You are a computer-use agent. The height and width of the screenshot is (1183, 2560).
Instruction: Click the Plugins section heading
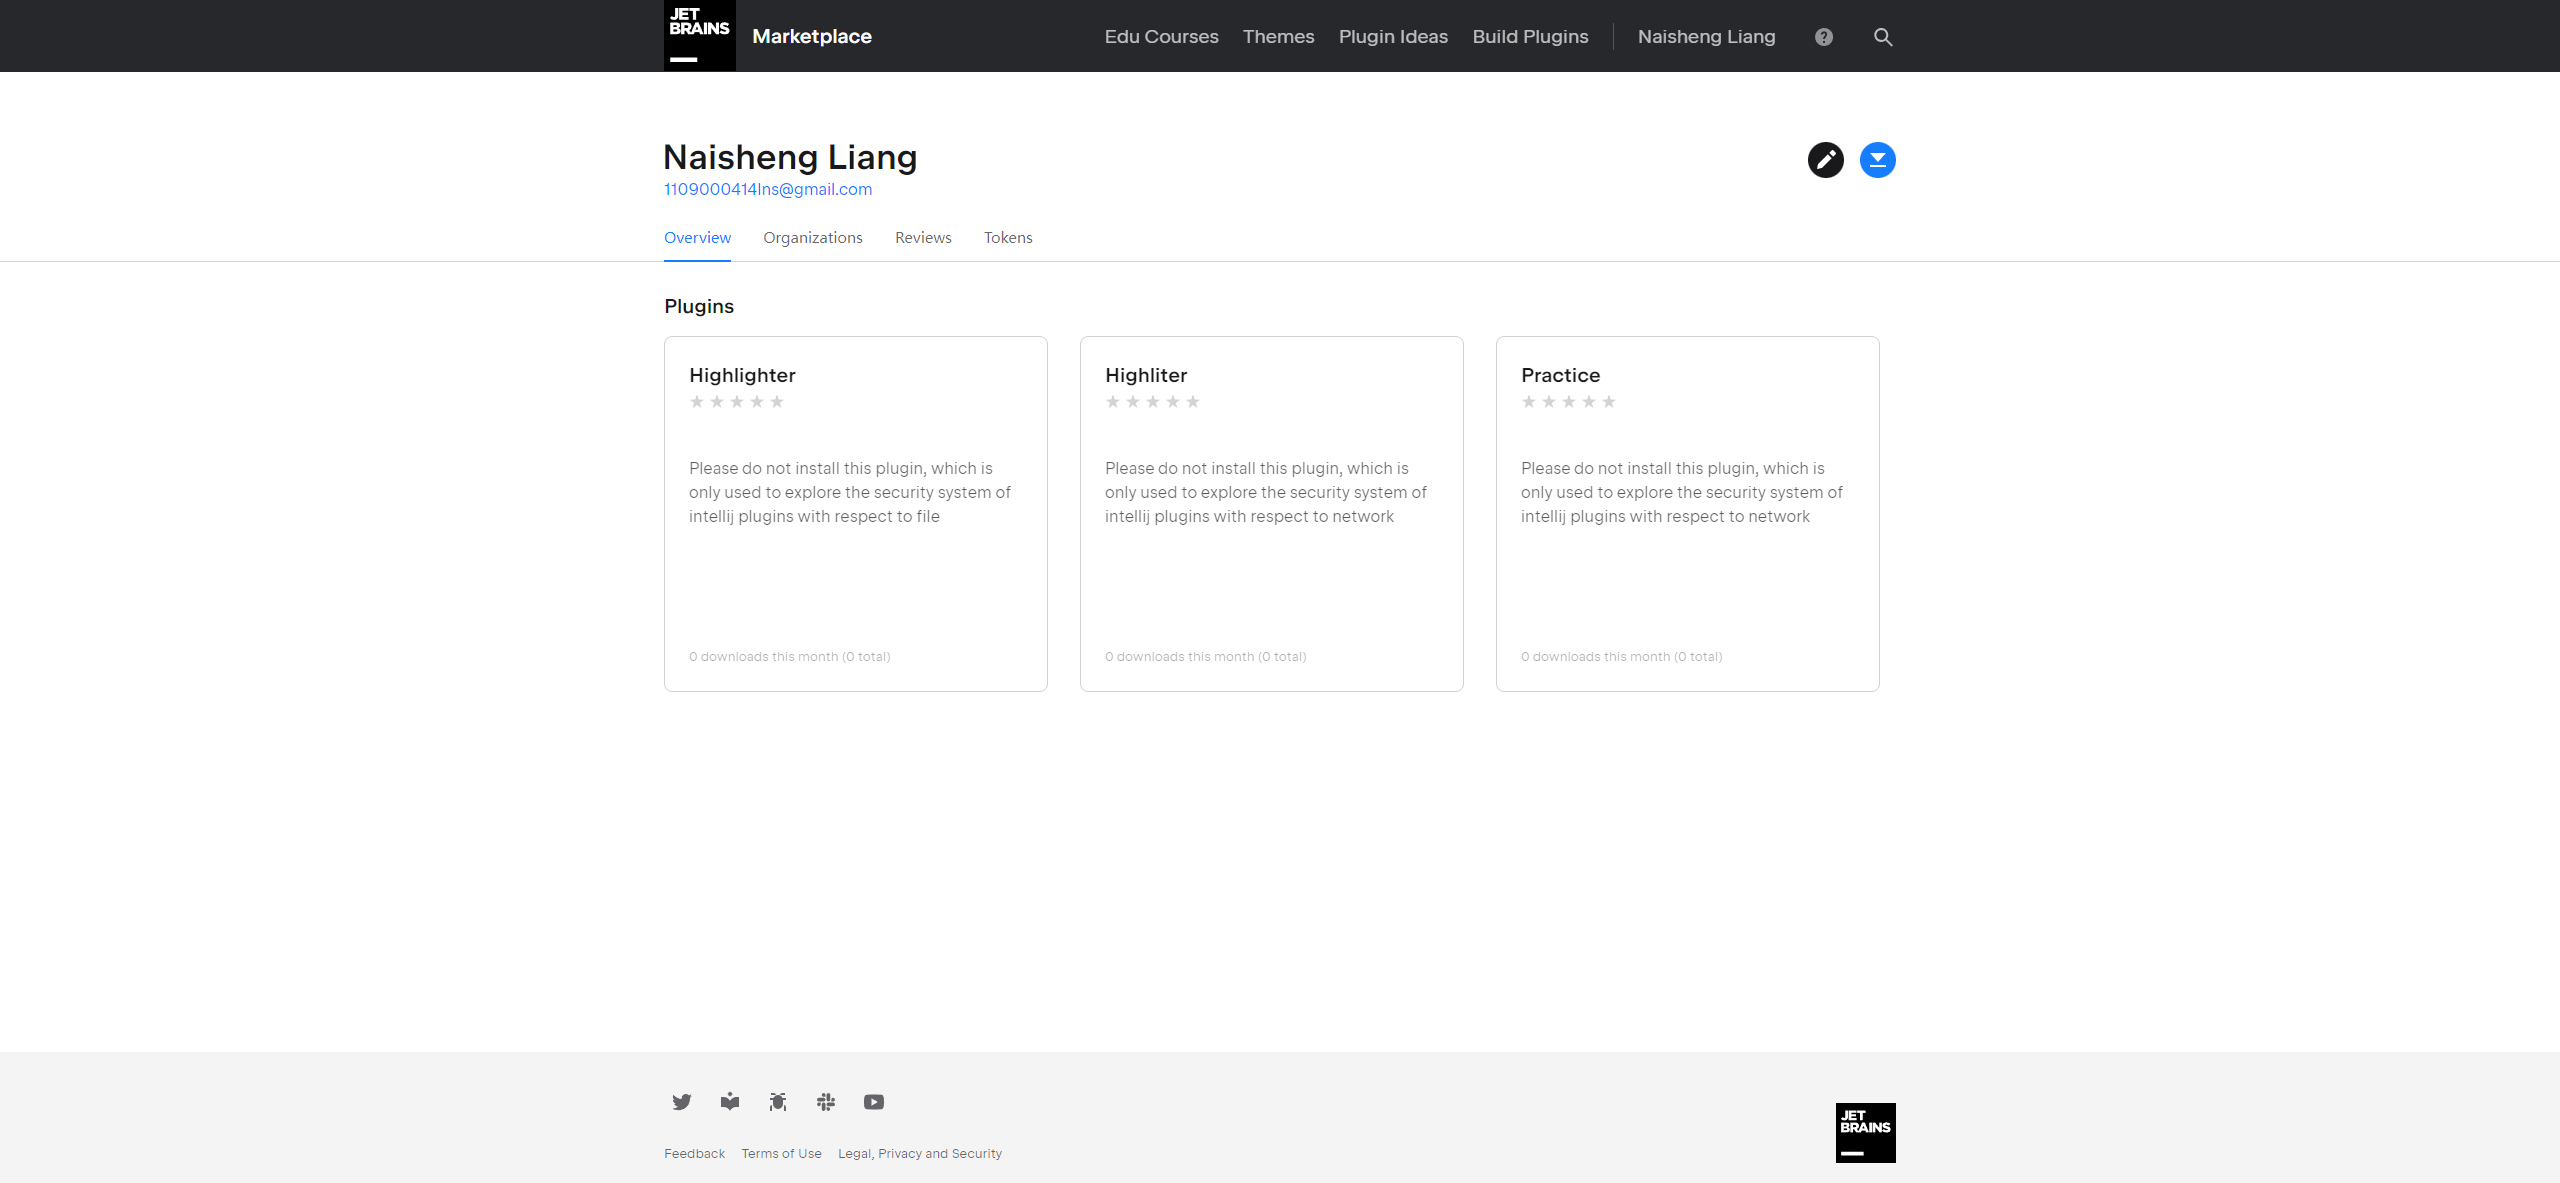point(699,306)
